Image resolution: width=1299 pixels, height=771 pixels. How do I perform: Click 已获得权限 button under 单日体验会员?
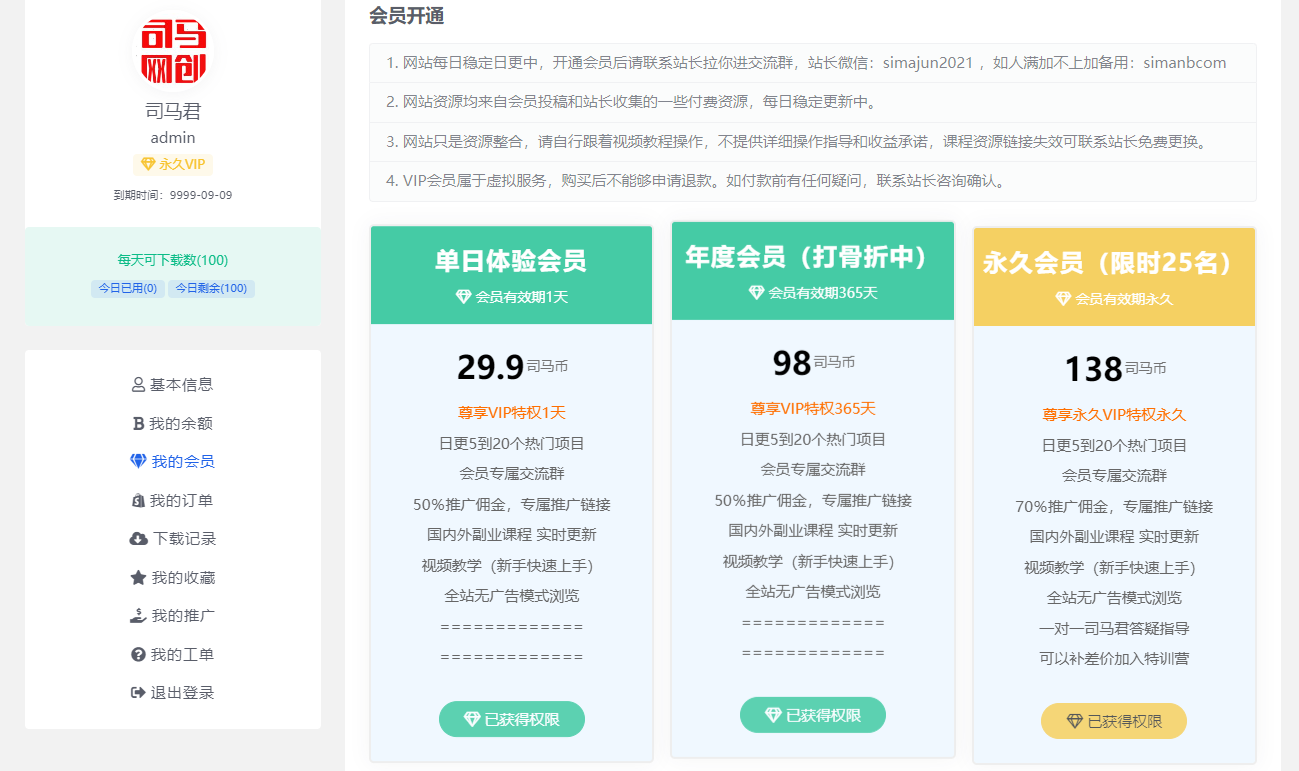512,719
